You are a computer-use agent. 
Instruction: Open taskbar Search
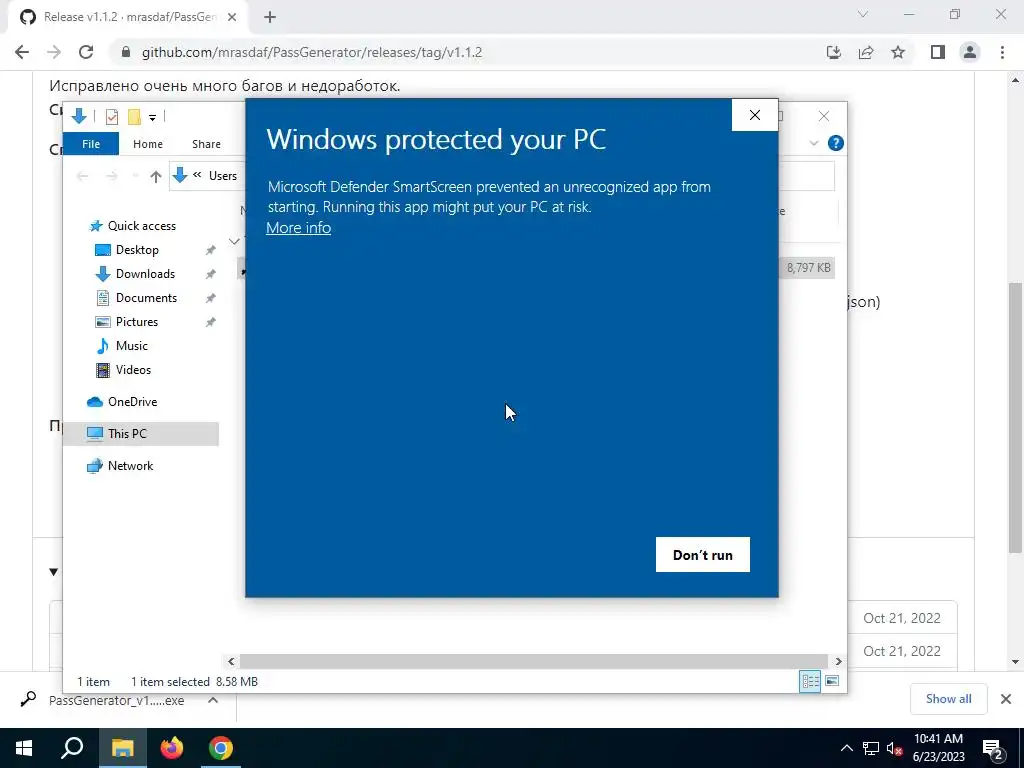pyautogui.click(x=72, y=748)
